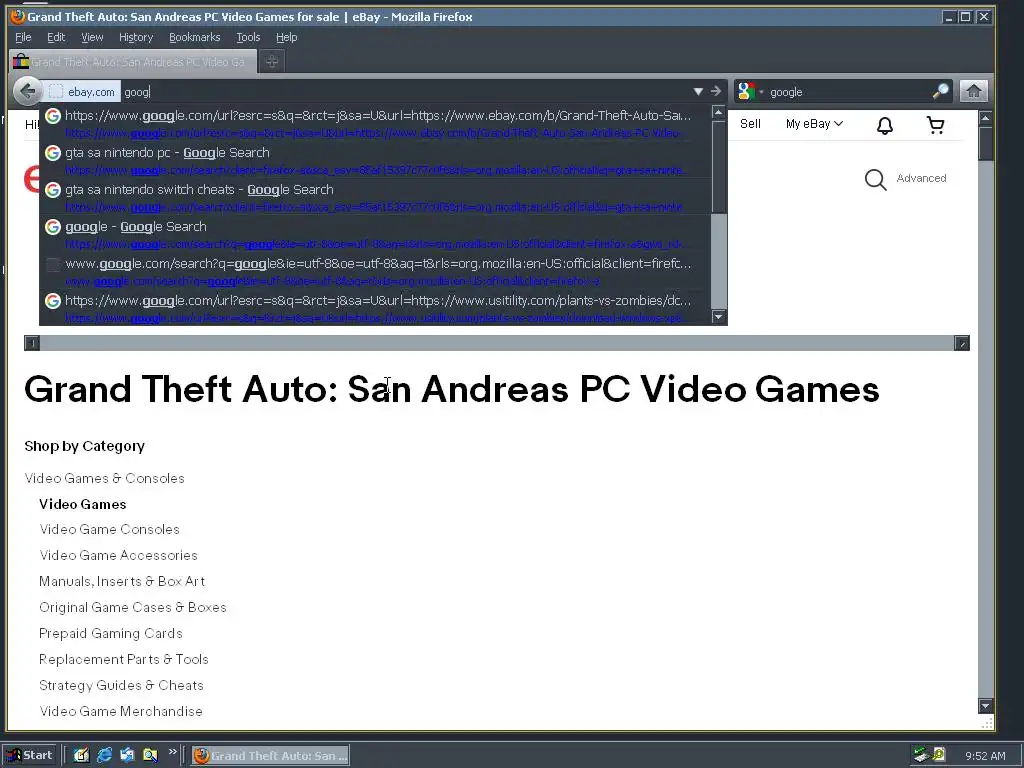Click the right corner button on gray banner bar
1024x768 pixels.
(x=962, y=343)
